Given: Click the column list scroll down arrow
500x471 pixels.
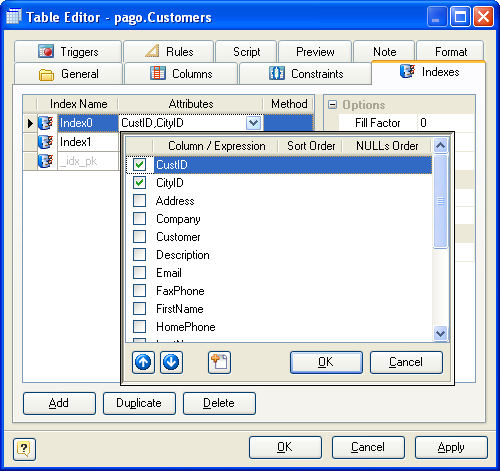Looking at the screenshot, I should click(x=440, y=333).
